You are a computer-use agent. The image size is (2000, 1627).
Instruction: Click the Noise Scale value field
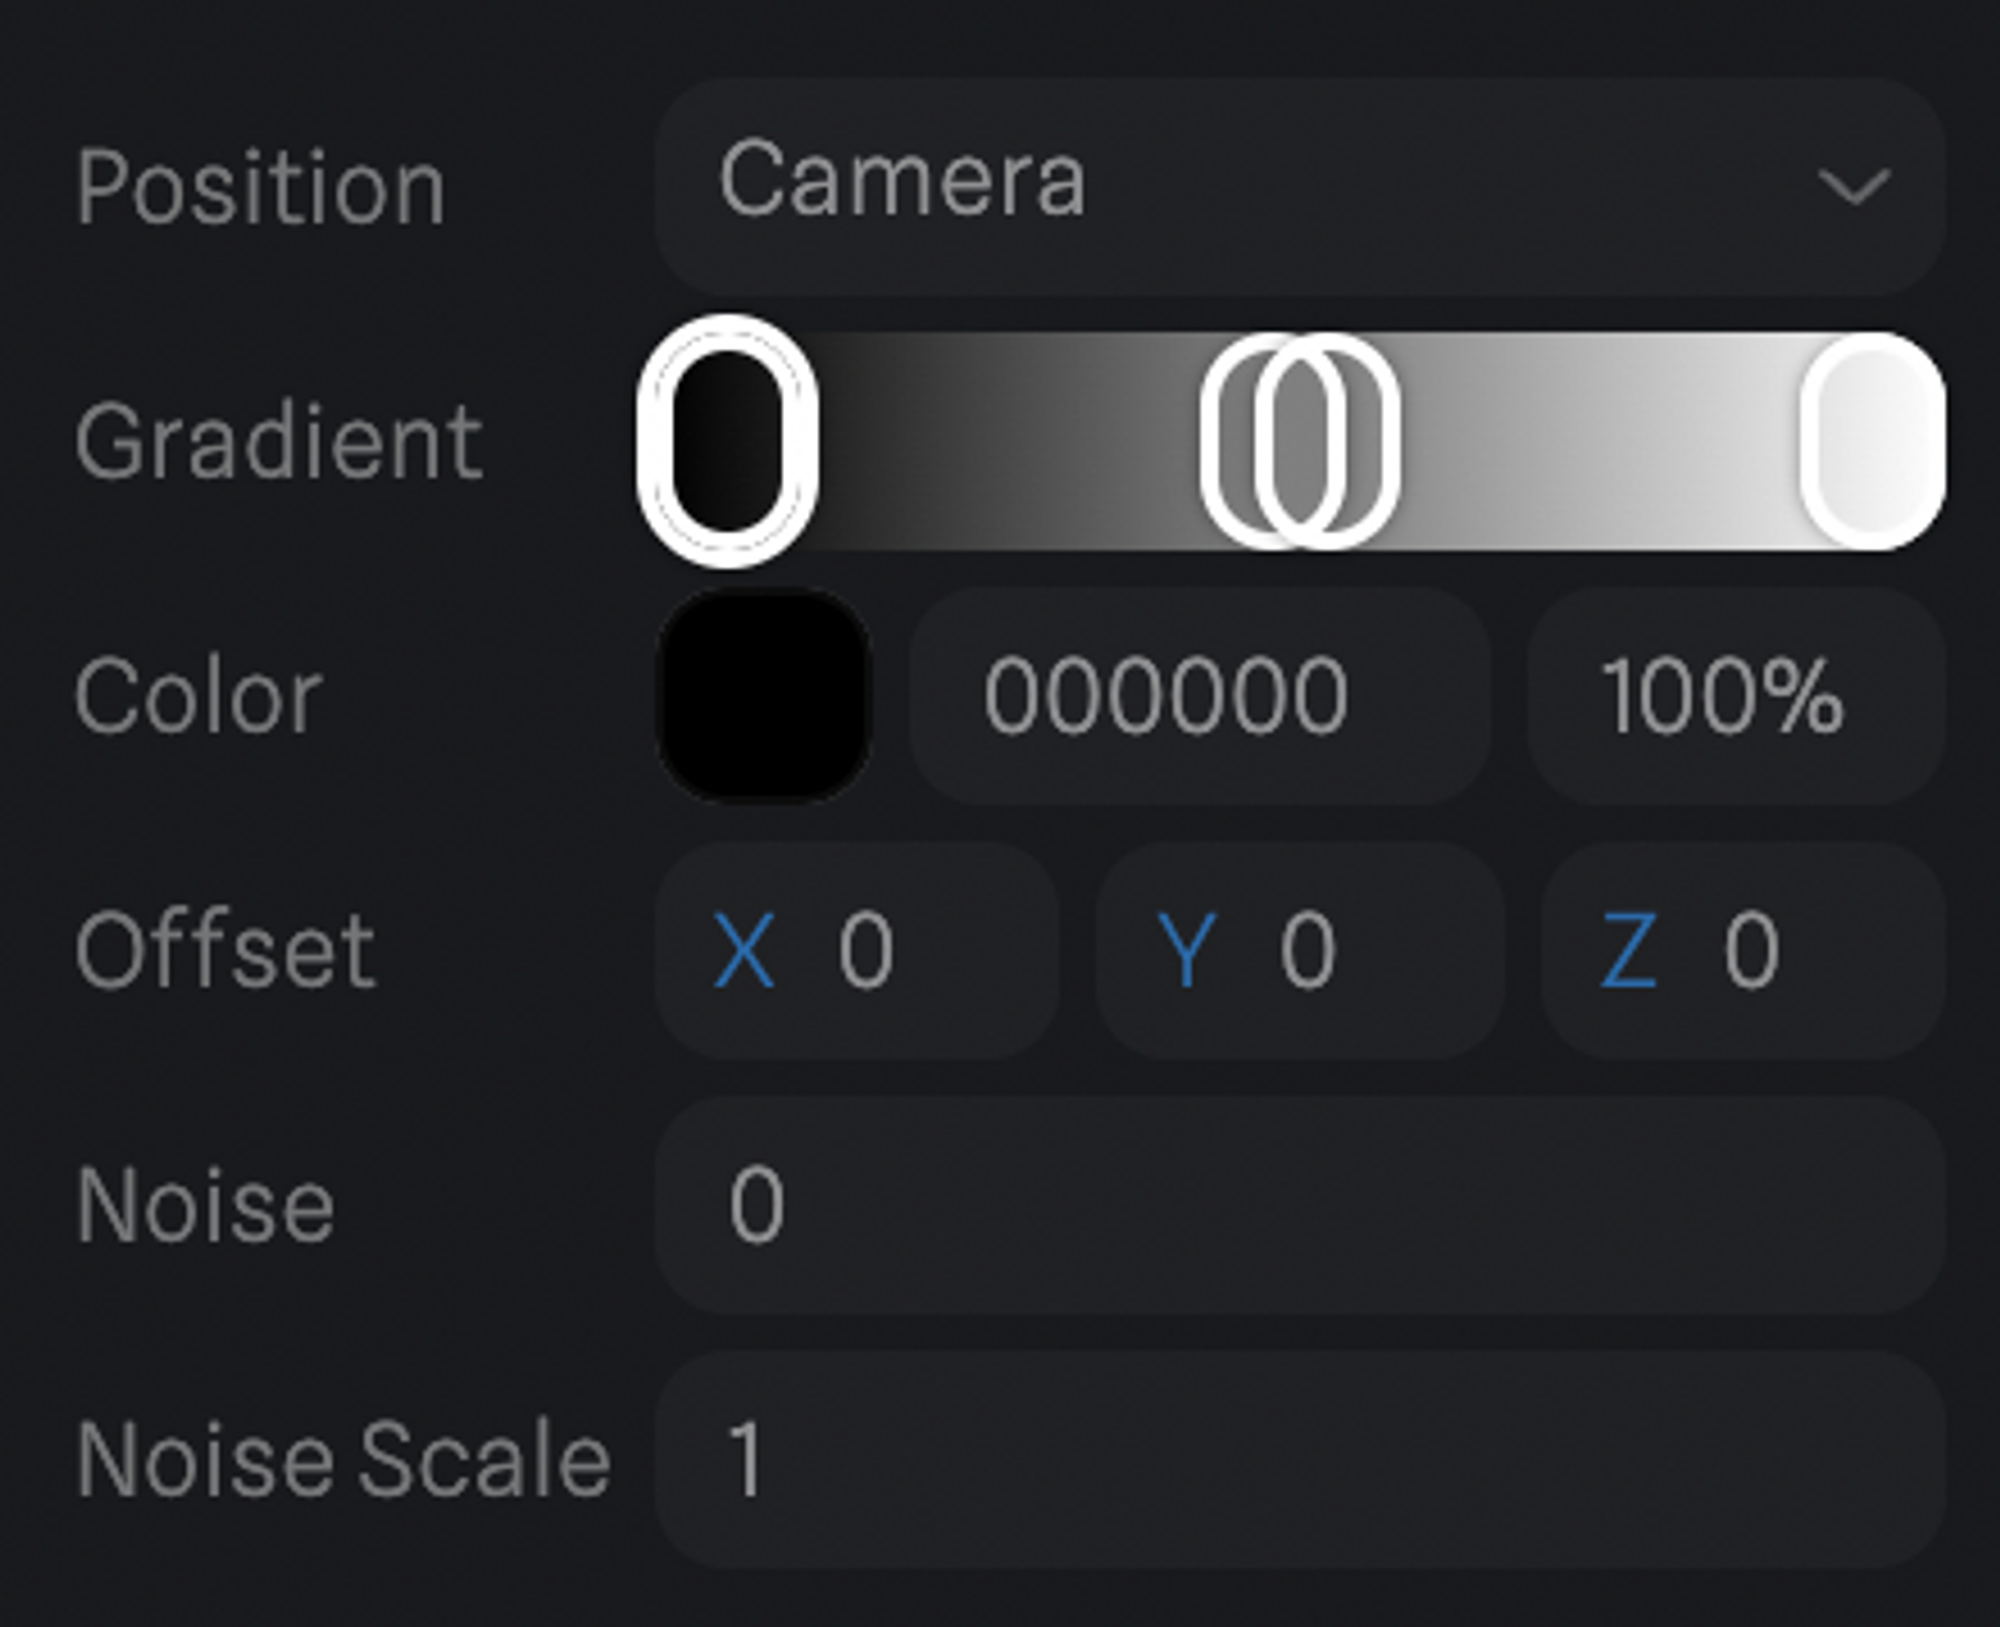point(1298,1460)
